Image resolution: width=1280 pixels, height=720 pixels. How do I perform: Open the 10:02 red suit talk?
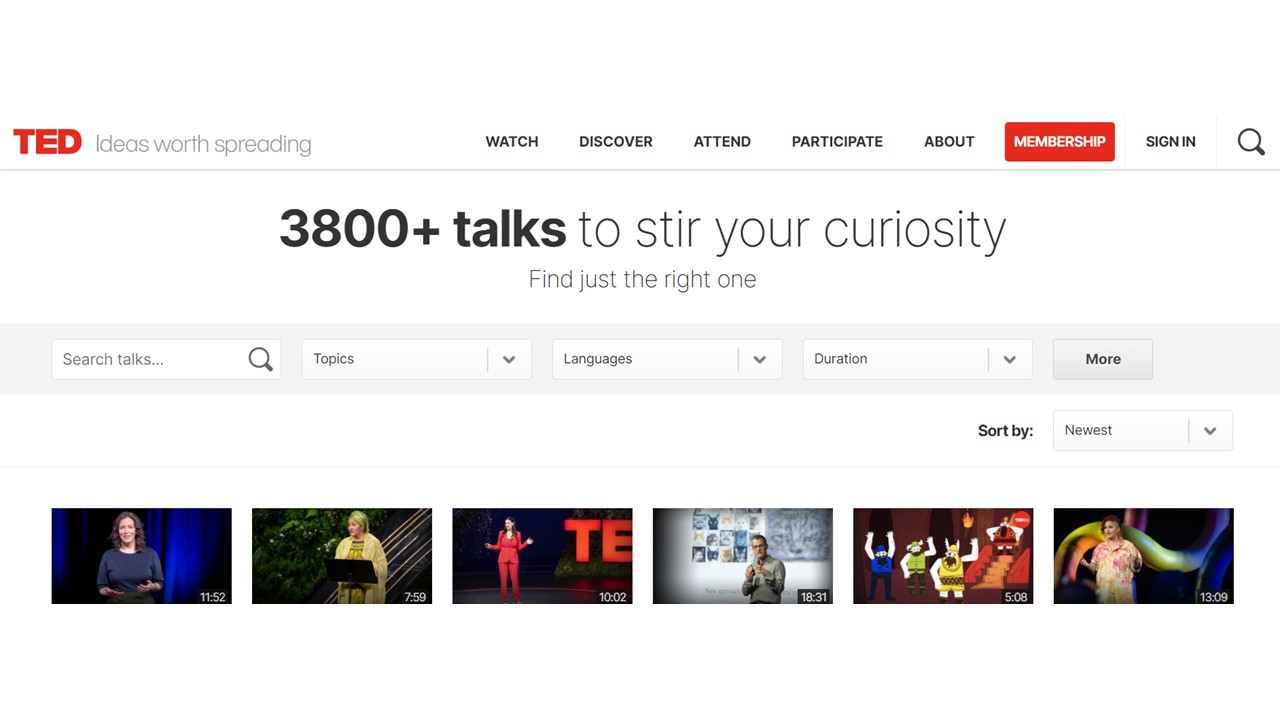(x=542, y=556)
